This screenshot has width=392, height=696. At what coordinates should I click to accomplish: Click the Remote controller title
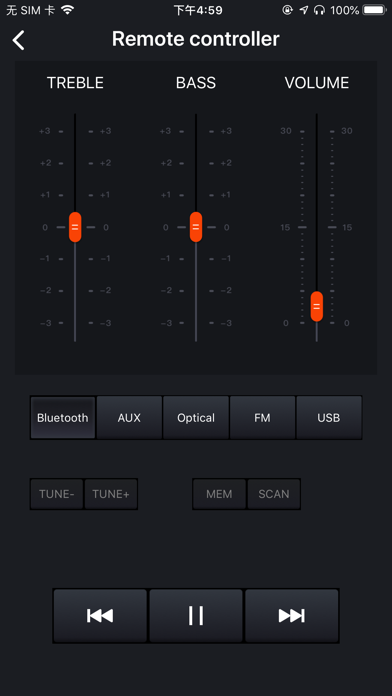coord(195,39)
